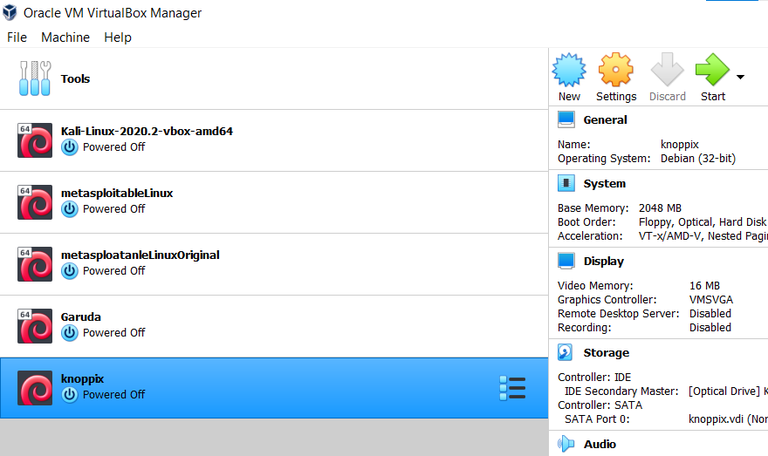Click the power state icon under Garuda
Screen dimensions: 768x456
(x=70, y=333)
